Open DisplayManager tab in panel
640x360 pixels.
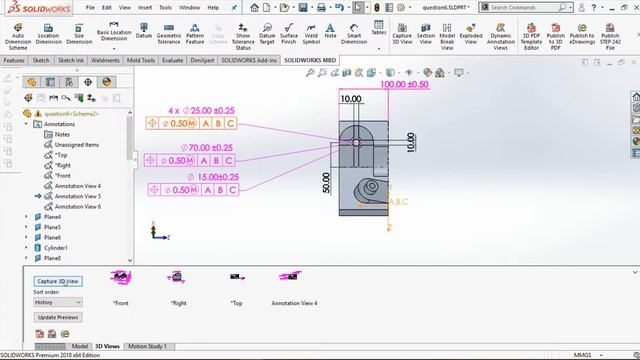pos(107,82)
